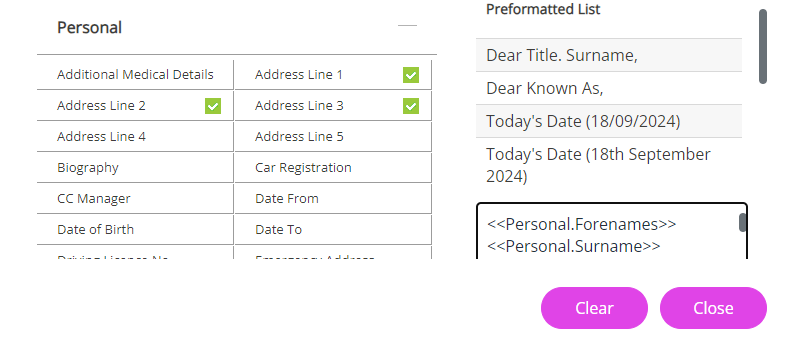Image resolution: width=800 pixels, height=362 pixels.
Task: Select the Date To field
Action: click(x=333, y=230)
